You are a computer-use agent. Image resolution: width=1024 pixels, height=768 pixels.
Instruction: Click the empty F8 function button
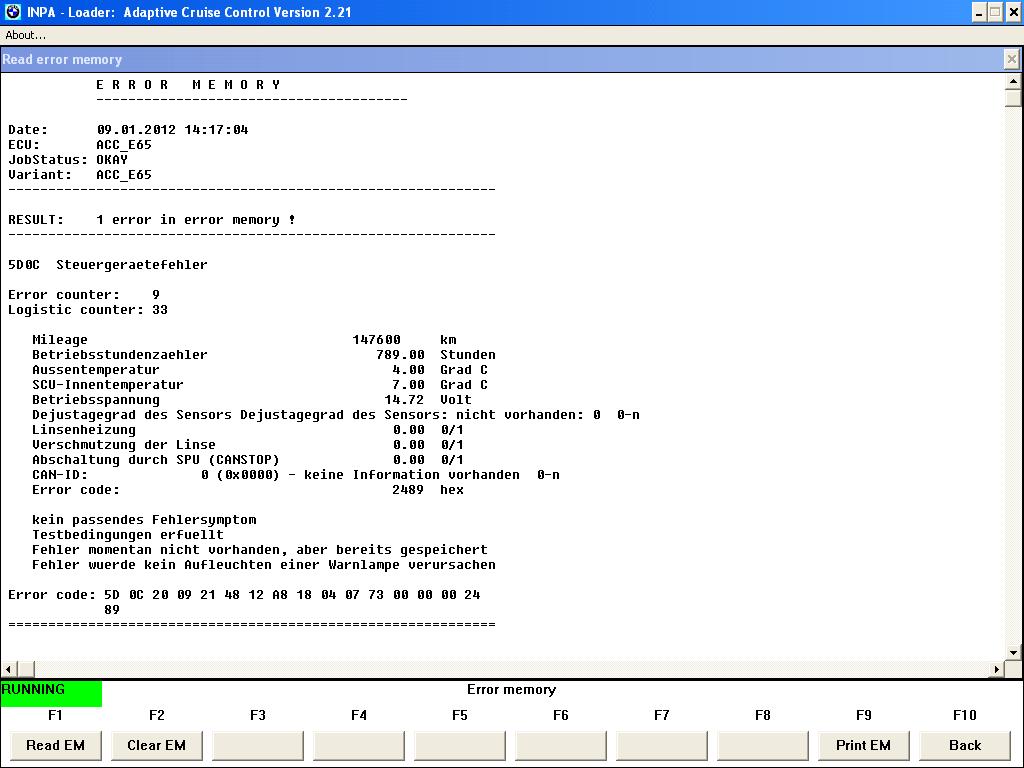tap(763, 745)
